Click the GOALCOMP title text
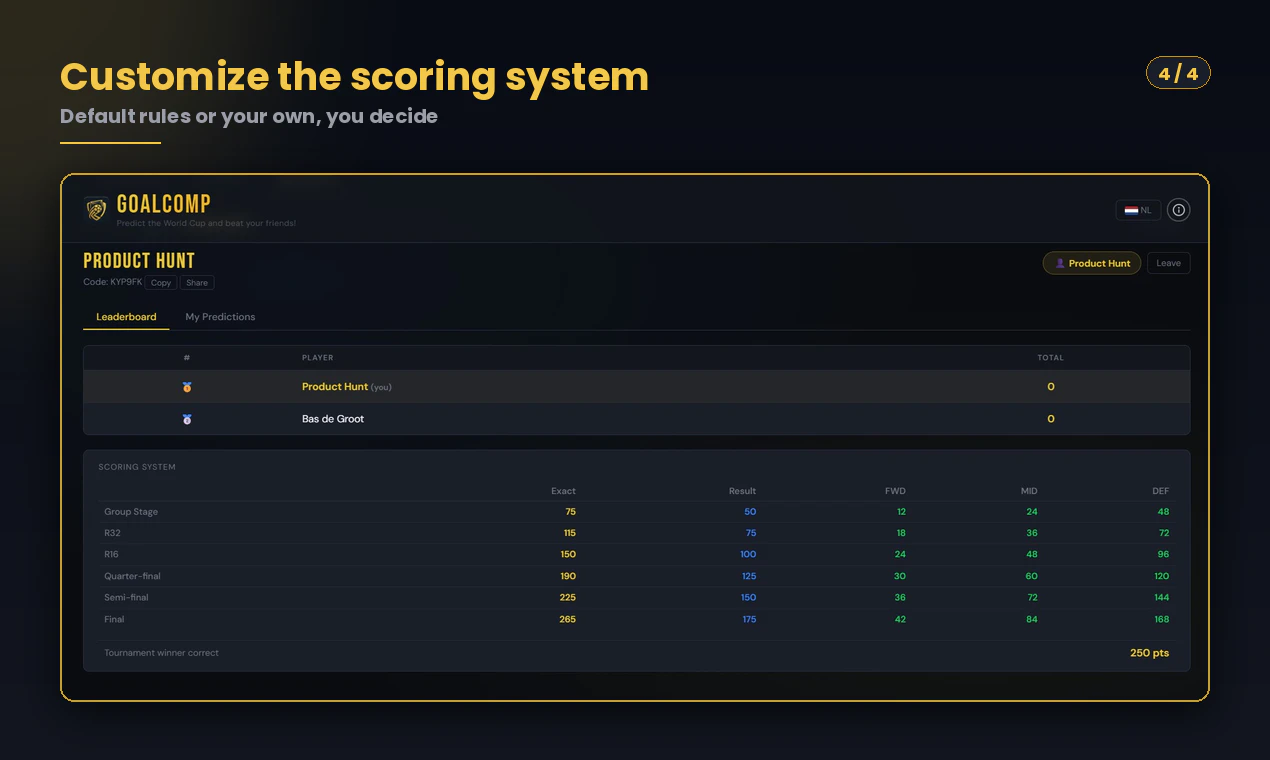This screenshot has height=760, width=1270. pyautogui.click(x=163, y=205)
